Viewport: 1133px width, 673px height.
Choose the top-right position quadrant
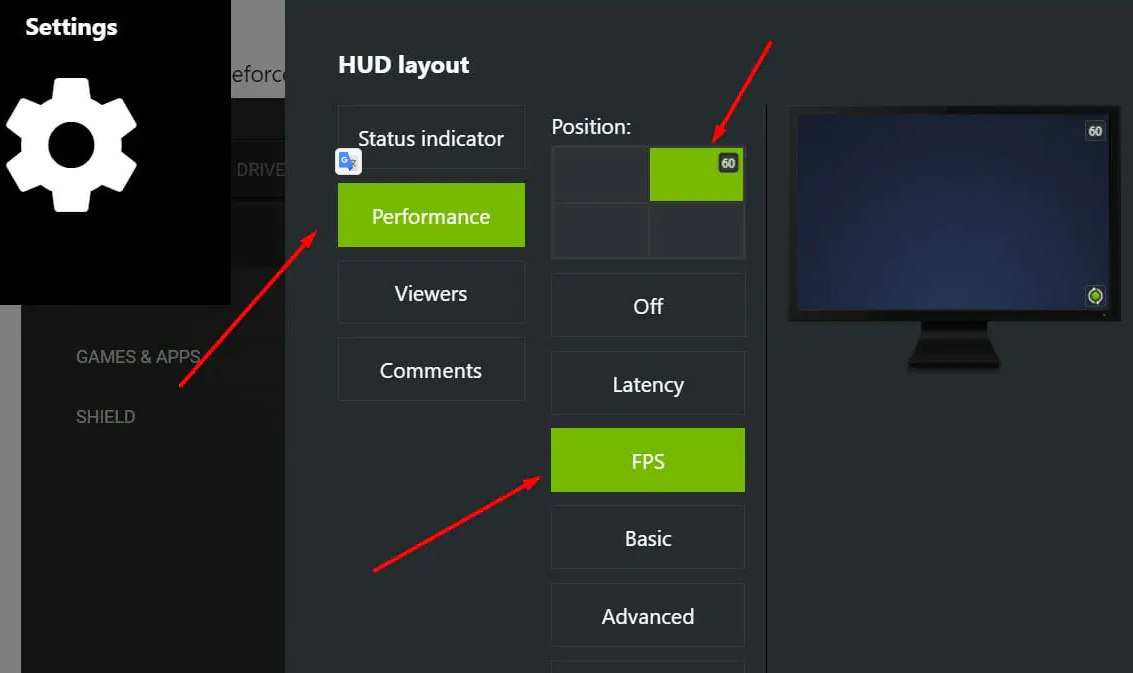696,175
